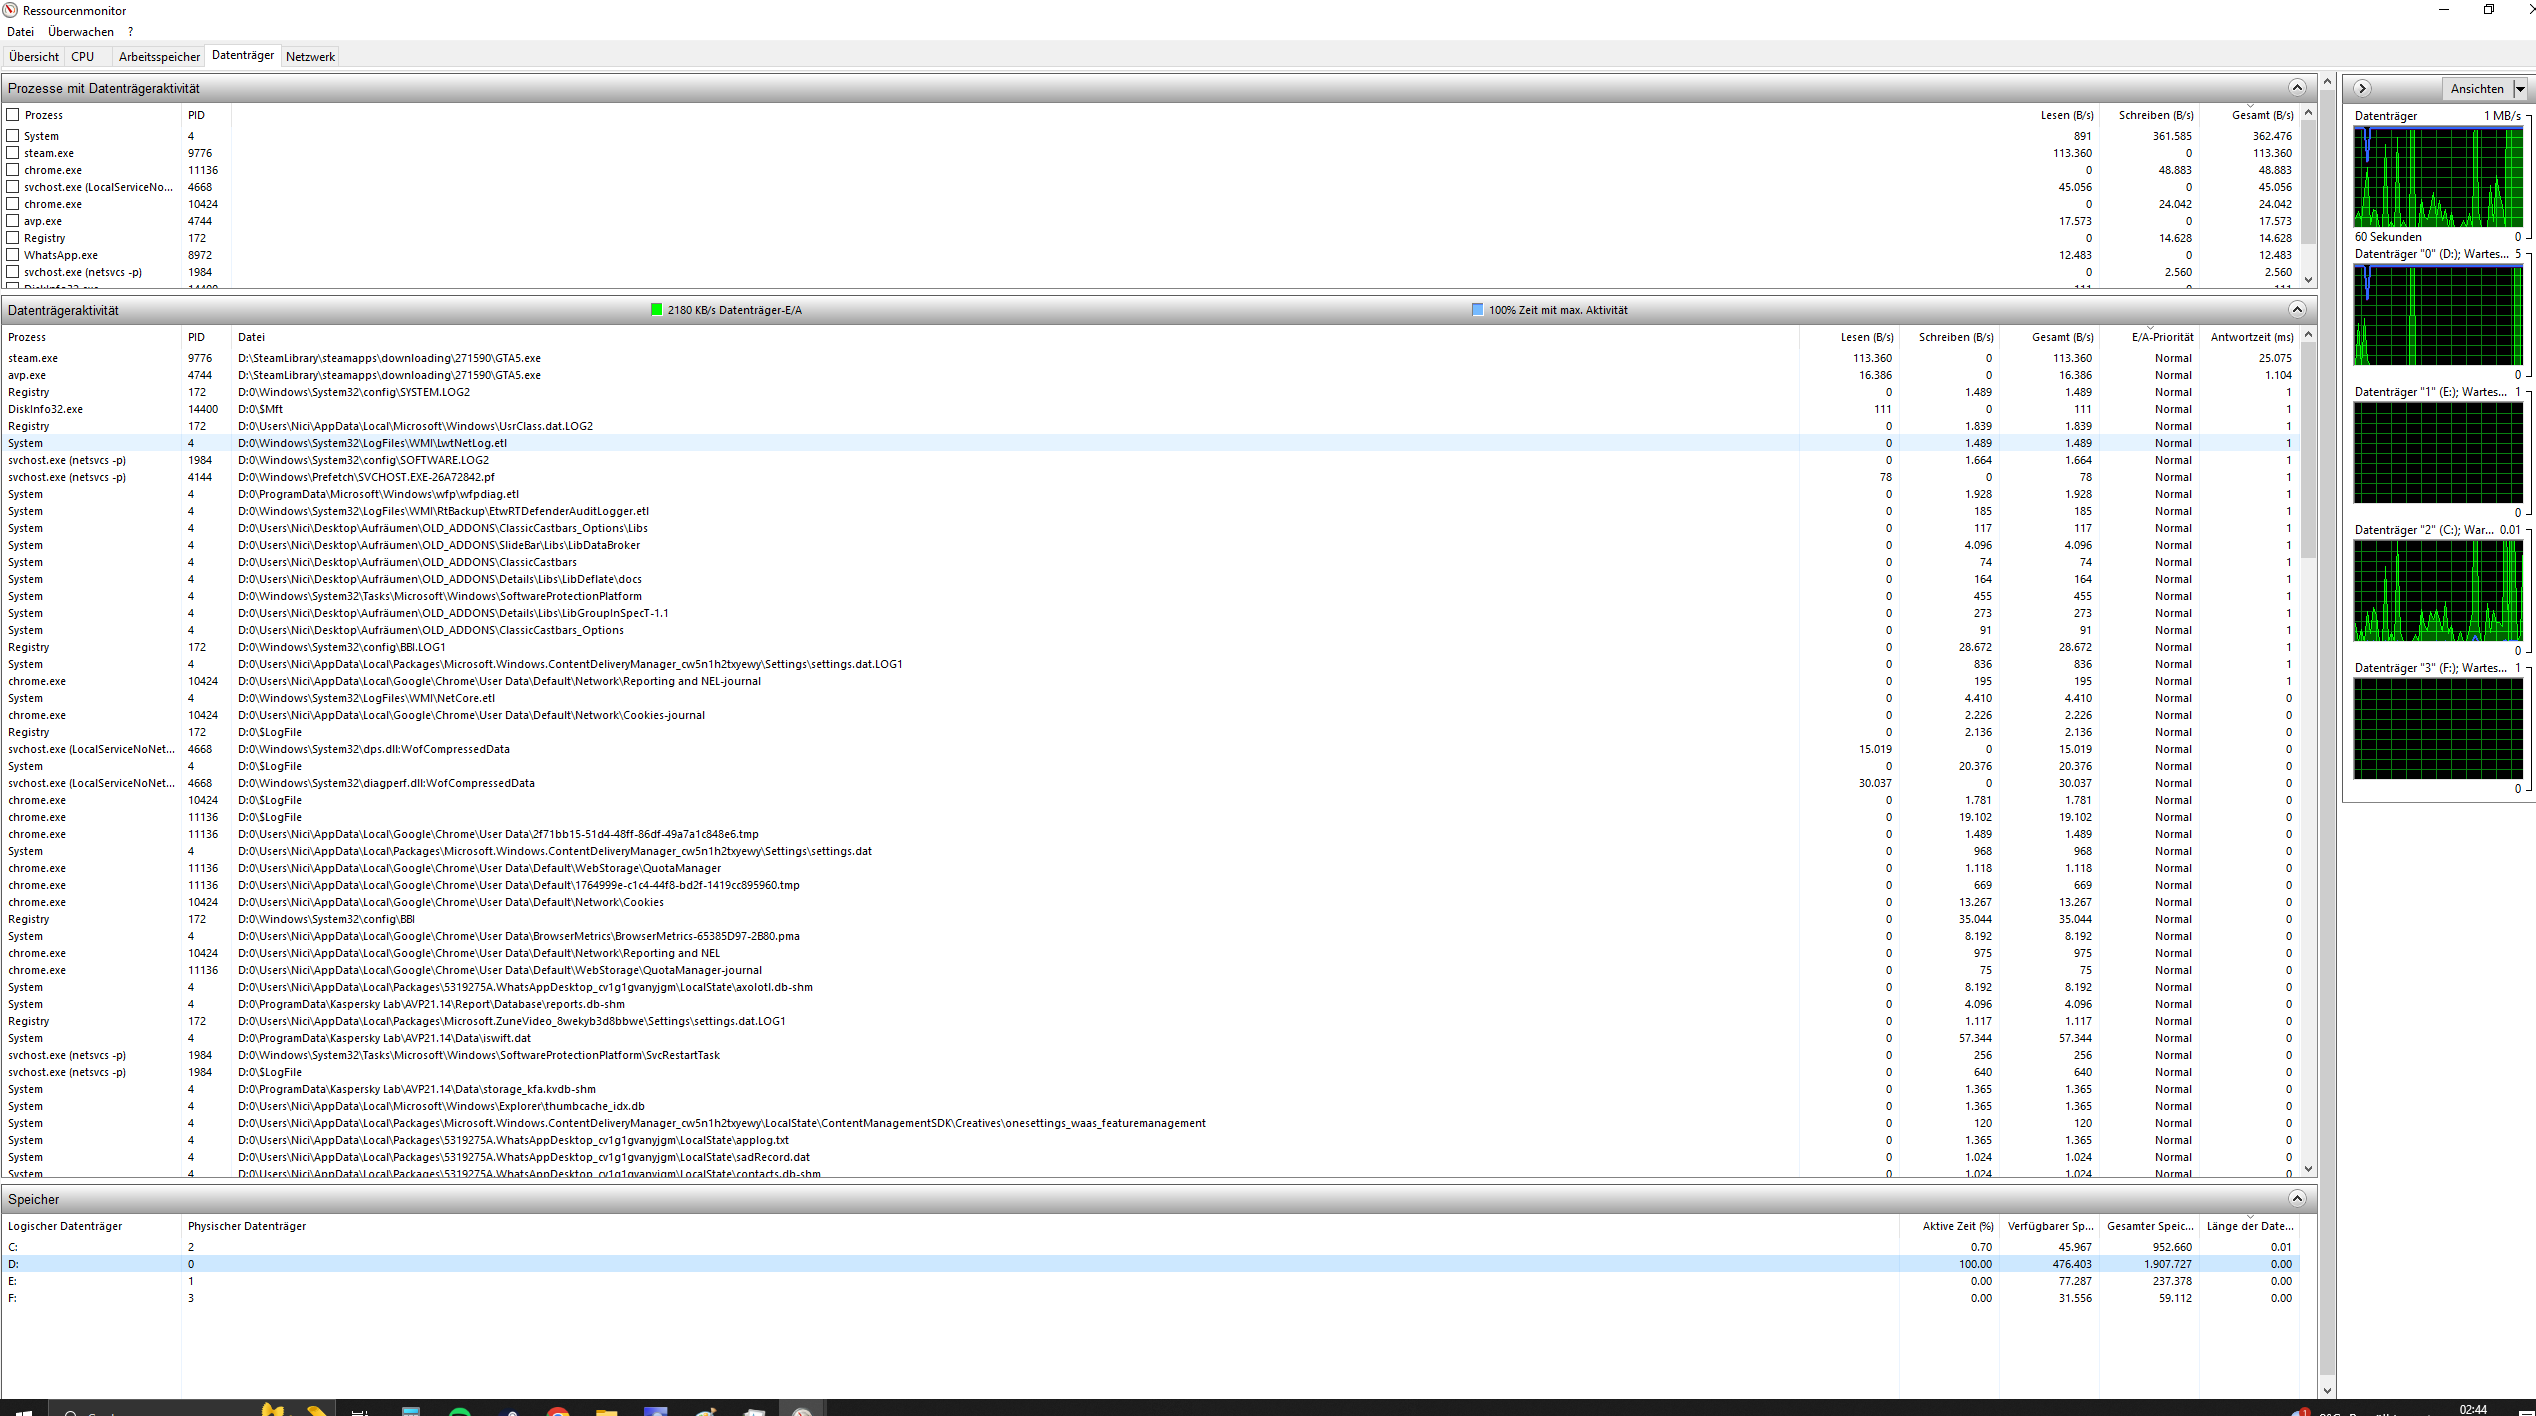Click the green Datenträger-E/A legend square
Screen dimensions: 2536x1416
[x=656, y=310]
